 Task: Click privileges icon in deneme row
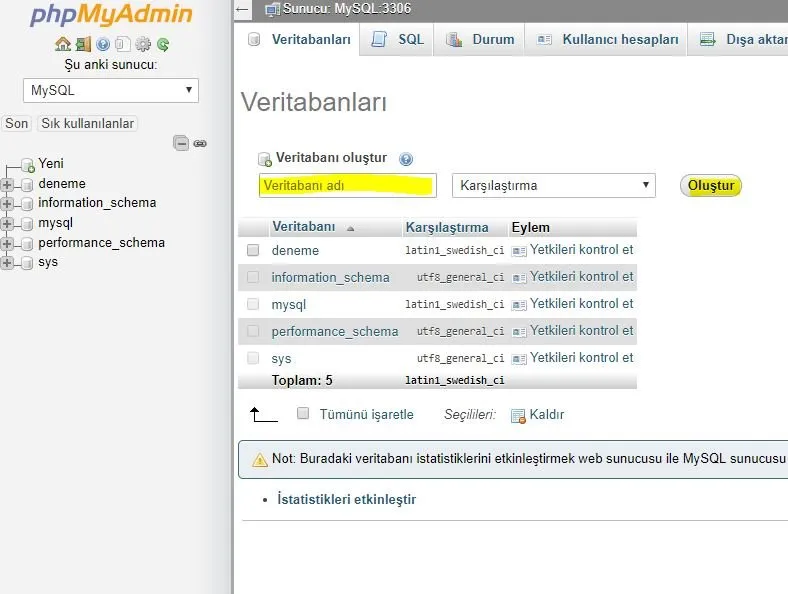pos(519,250)
